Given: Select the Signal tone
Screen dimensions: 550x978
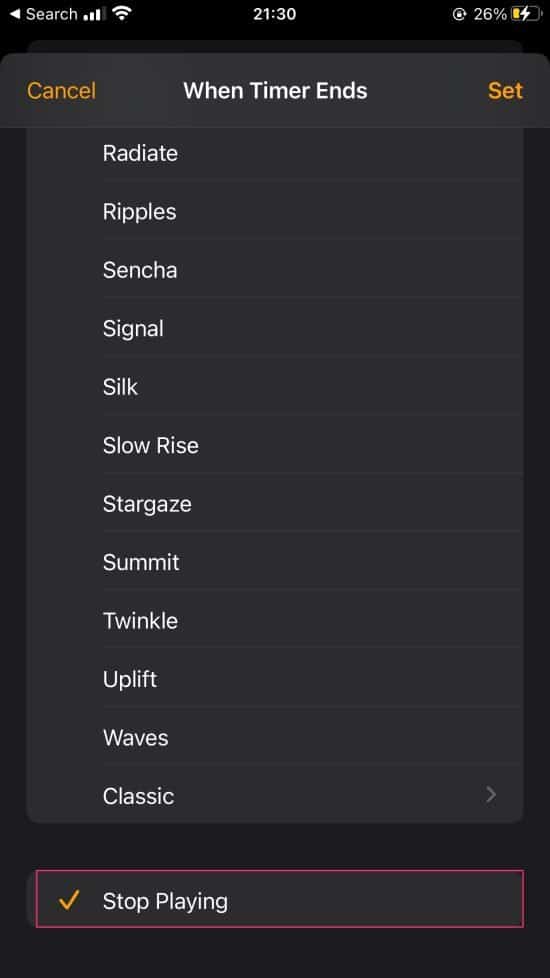Looking at the screenshot, I should tap(274, 328).
